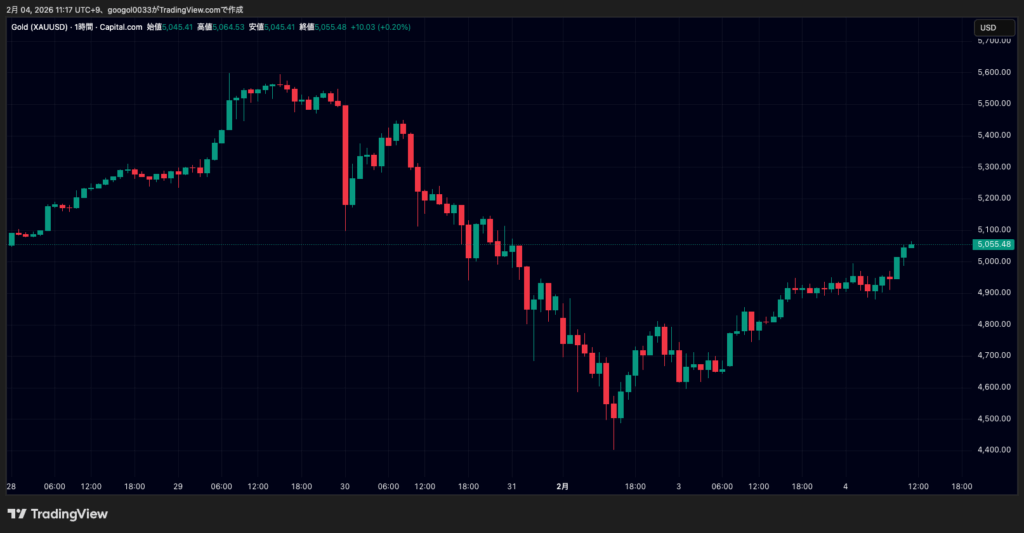Click date 4 on the time axis
This screenshot has width=1024, height=533.
[x=847, y=486]
